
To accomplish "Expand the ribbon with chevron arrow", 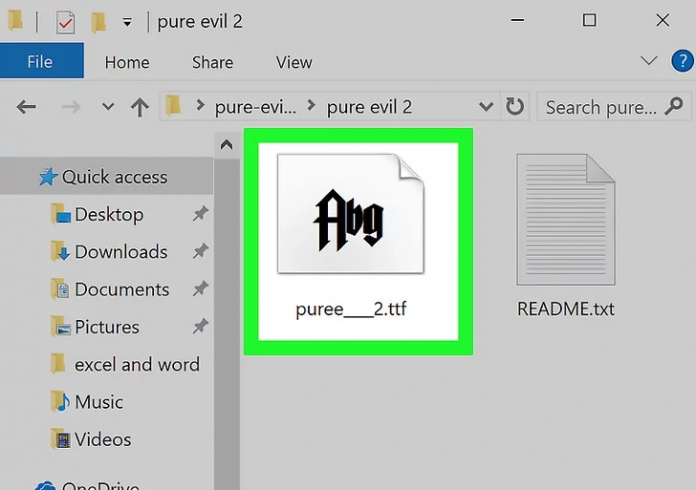I will tap(649, 62).
